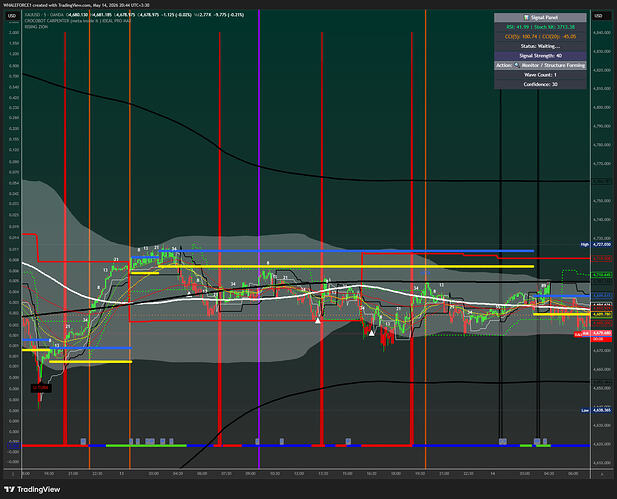Click the 'Wave Count: 1' row
The width and height of the screenshot is (617, 499).
point(540,75)
